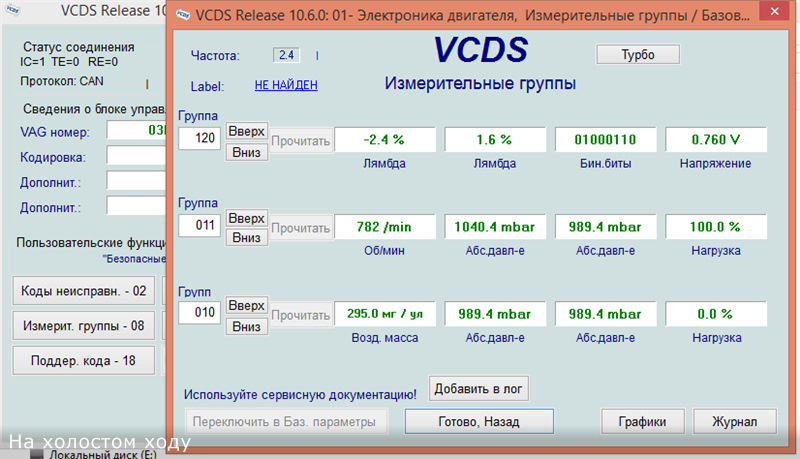
Task: Click Вниз for group 120
Action: coord(246,152)
